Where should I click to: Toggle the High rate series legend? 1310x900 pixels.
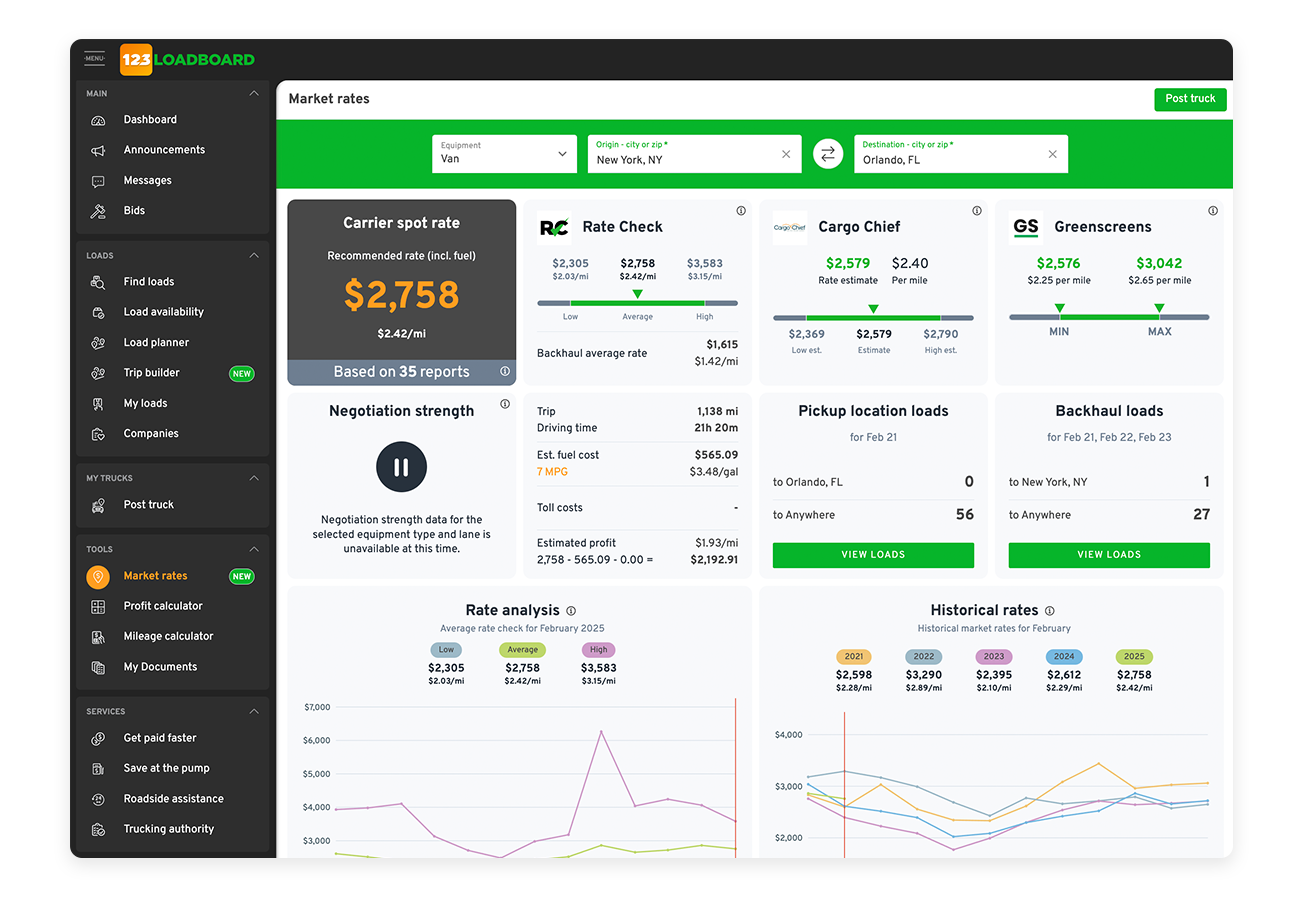click(598, 650)
